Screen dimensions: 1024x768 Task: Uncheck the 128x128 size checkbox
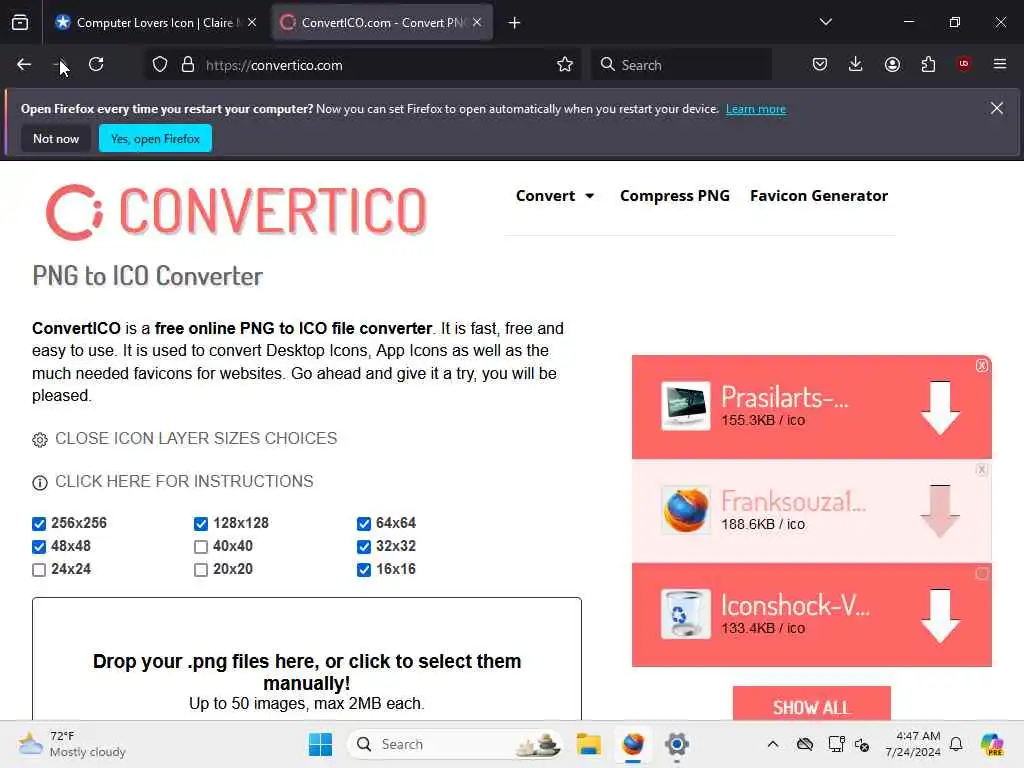click(x=201, y=524)
